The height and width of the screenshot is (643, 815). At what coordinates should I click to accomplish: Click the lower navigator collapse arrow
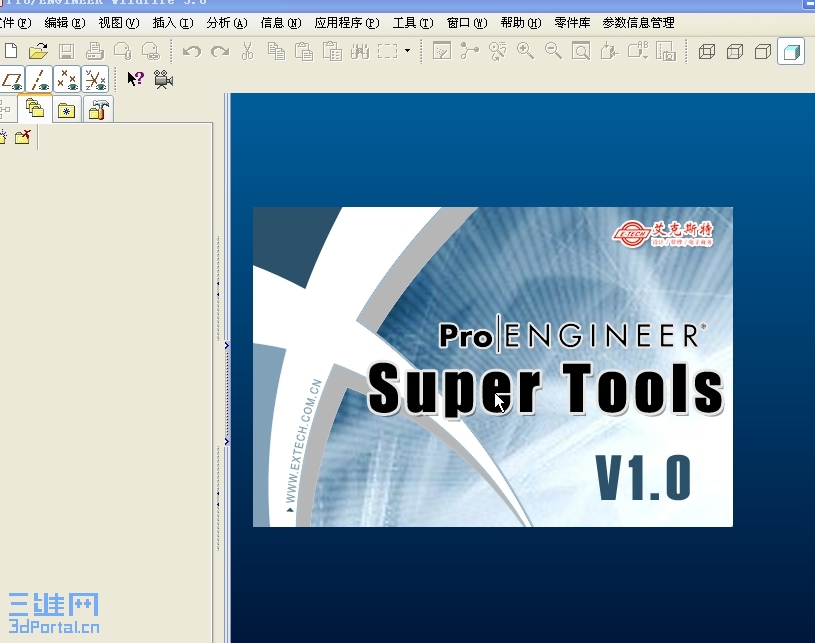pyautogui.click(x=227, y=442)
